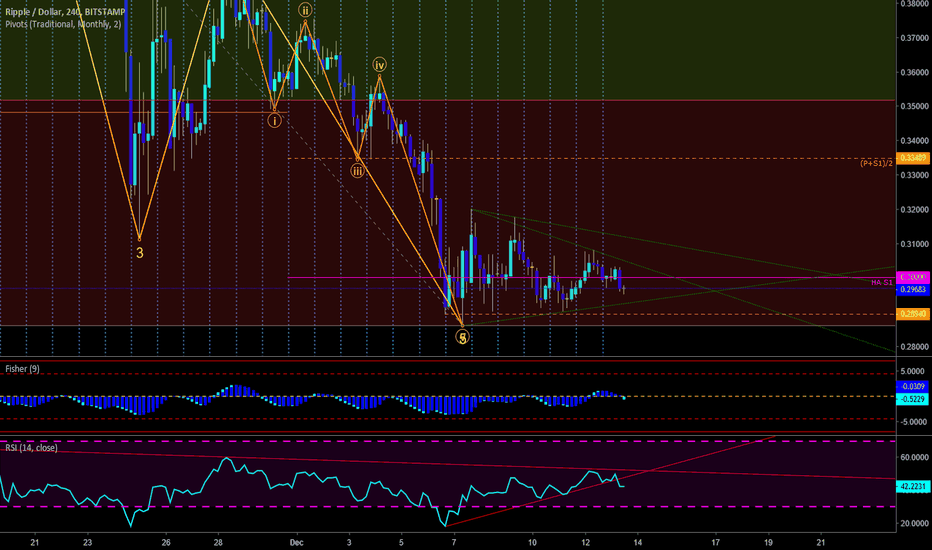Viewport: 932px width, 550px height.
Task: Click the Fisher -5.0000 axis value
Action: (914, 422)
